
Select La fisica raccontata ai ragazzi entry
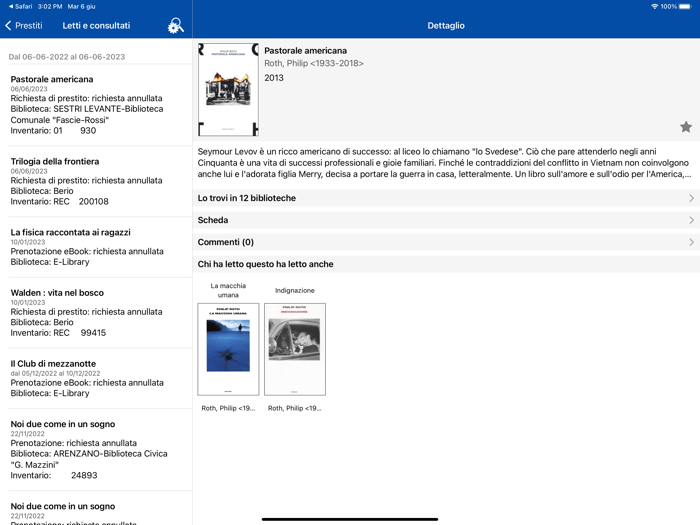(x=96, y=247)
